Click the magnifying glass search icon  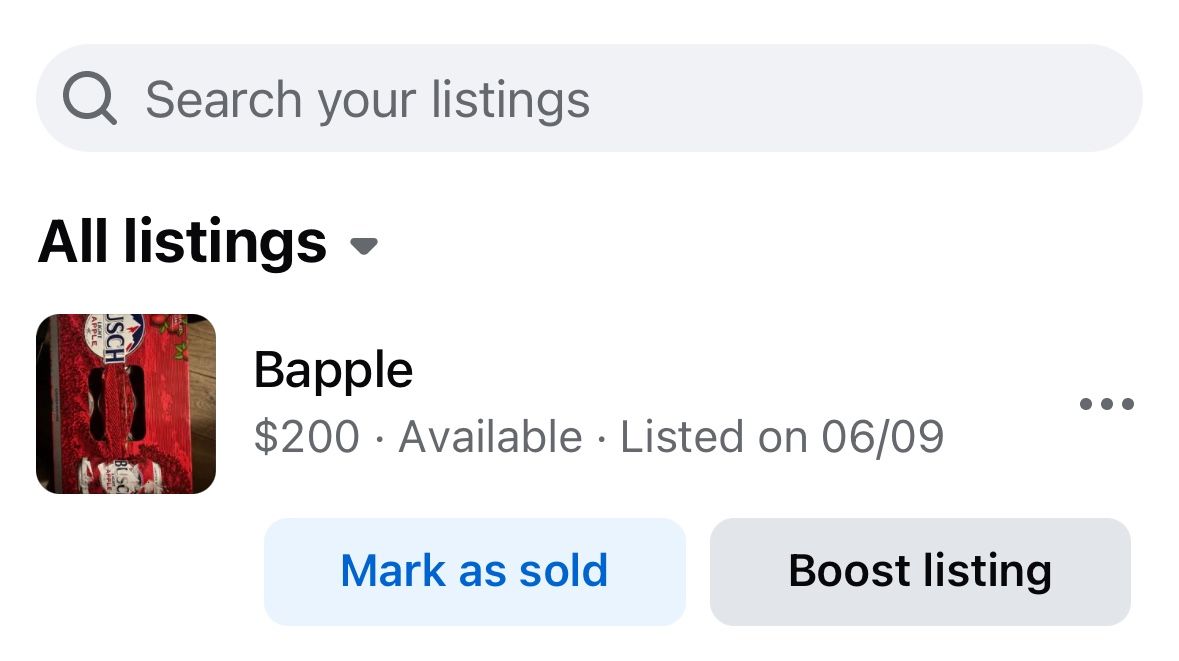tap(89, 98)
